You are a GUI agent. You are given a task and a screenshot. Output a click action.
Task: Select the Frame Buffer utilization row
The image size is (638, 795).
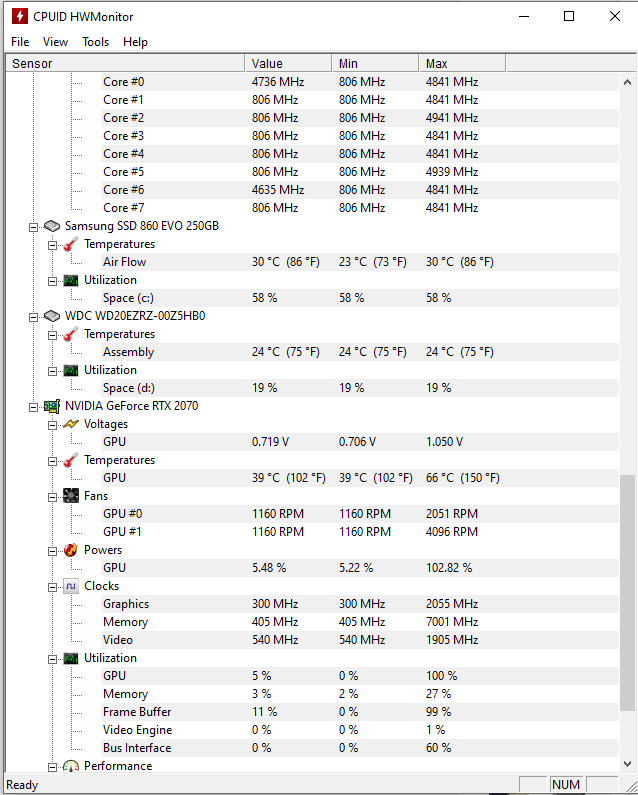pos(137,712)
